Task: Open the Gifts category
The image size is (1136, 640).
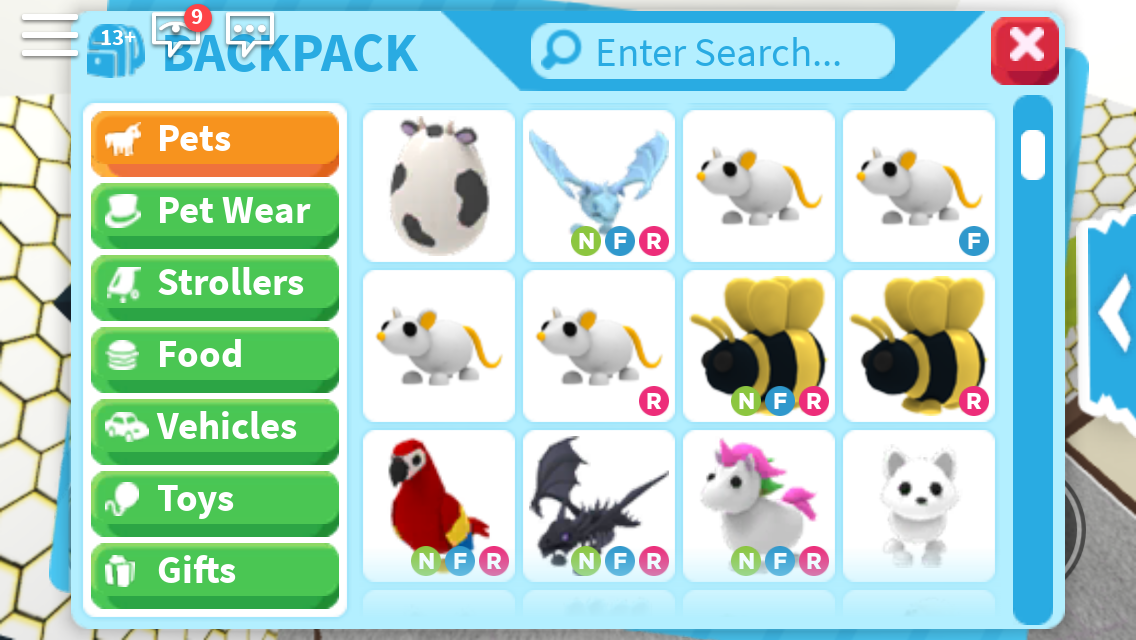Action: pos(215,575)
